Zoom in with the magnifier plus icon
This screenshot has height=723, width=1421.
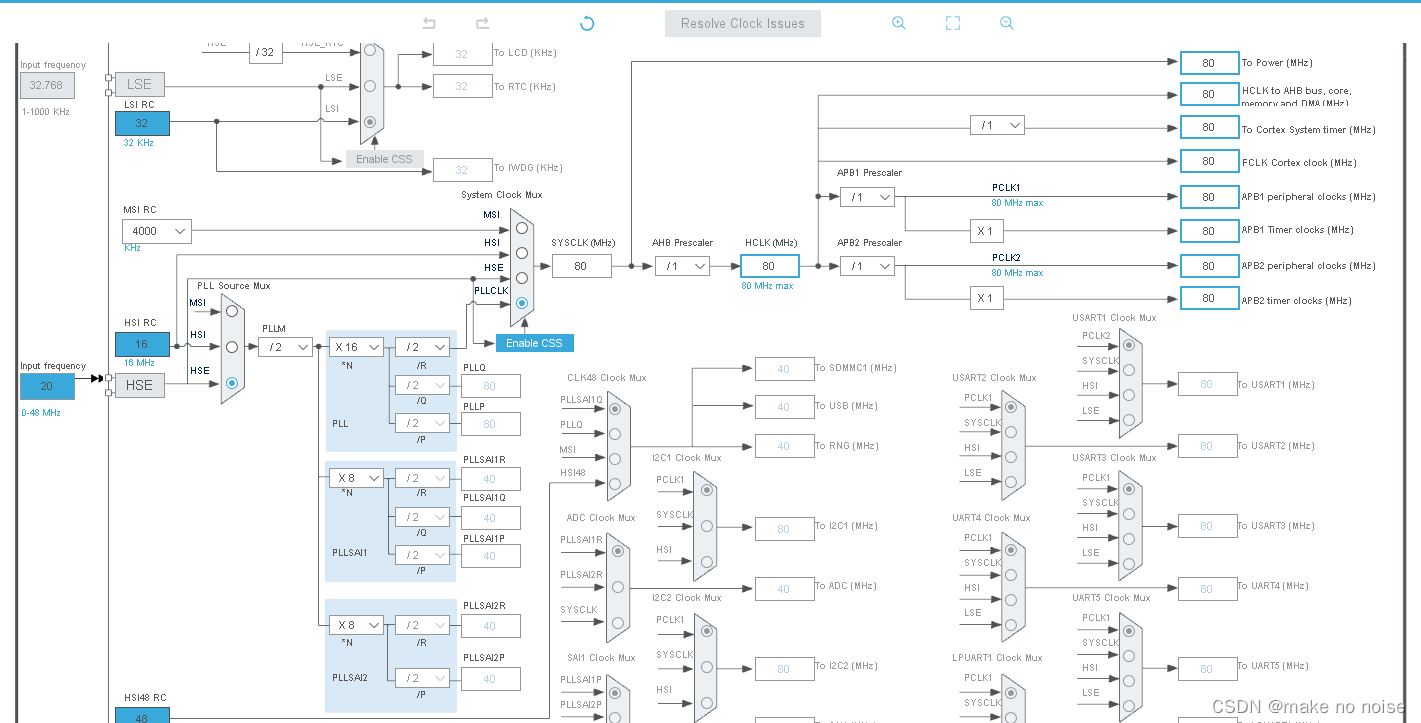coord(899,23)
